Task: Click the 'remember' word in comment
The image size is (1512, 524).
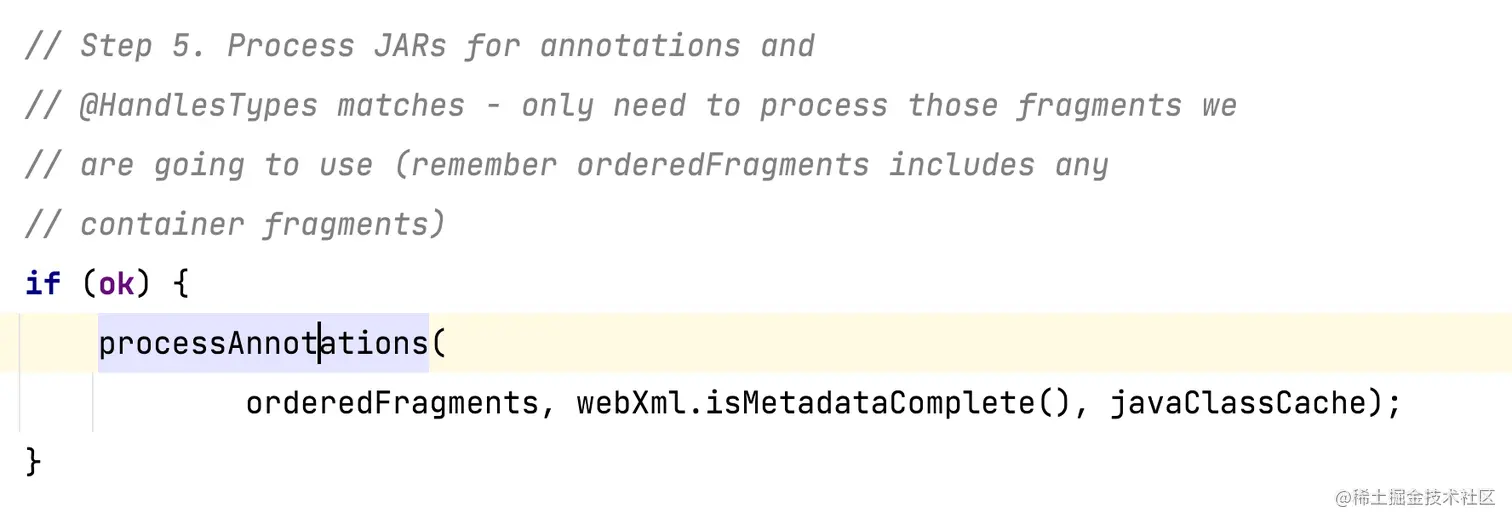Action: tap(484, 165)
